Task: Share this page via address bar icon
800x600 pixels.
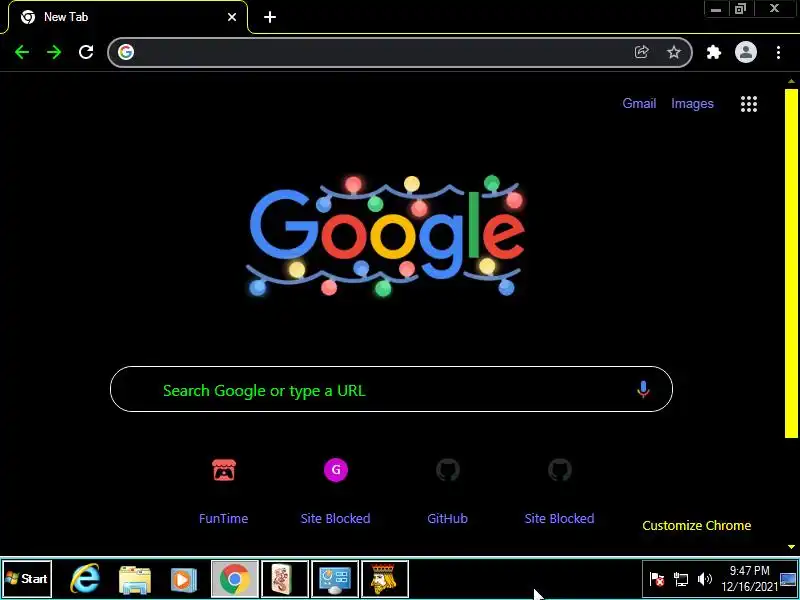Action: pos(641,52)
